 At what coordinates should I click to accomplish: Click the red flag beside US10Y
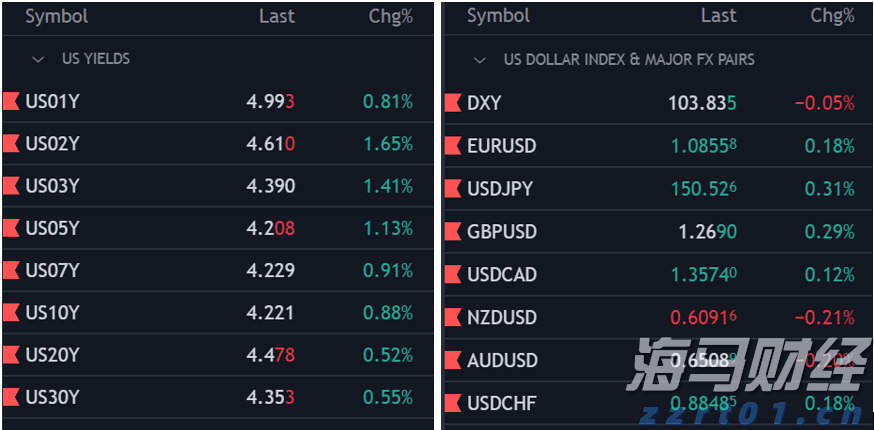click(x=12, y=313)
